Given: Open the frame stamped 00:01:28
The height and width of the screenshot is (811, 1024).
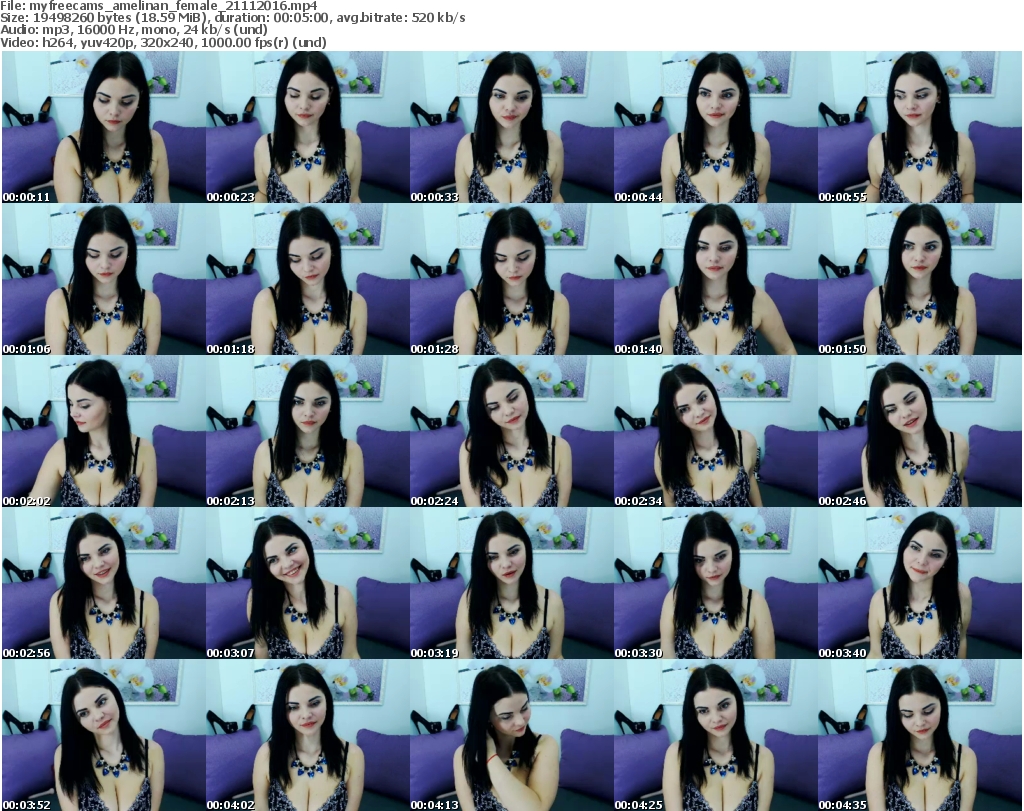Looking at the screenshot, I should (511, 279).
